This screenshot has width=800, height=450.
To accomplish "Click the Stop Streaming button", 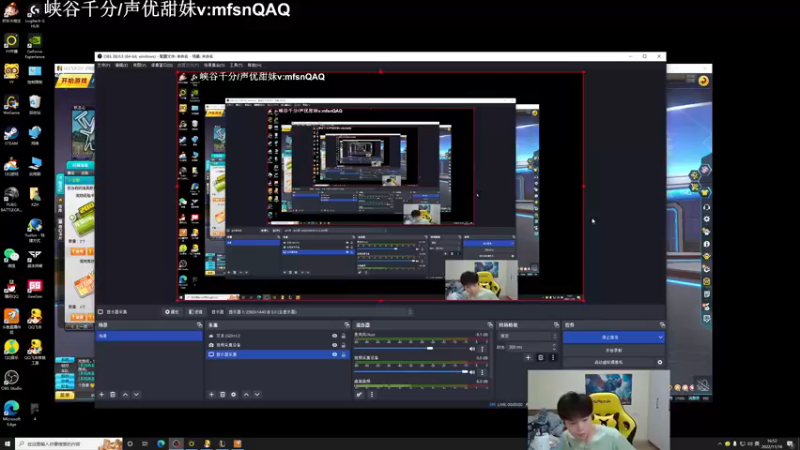I will click(x=610, y=337).
